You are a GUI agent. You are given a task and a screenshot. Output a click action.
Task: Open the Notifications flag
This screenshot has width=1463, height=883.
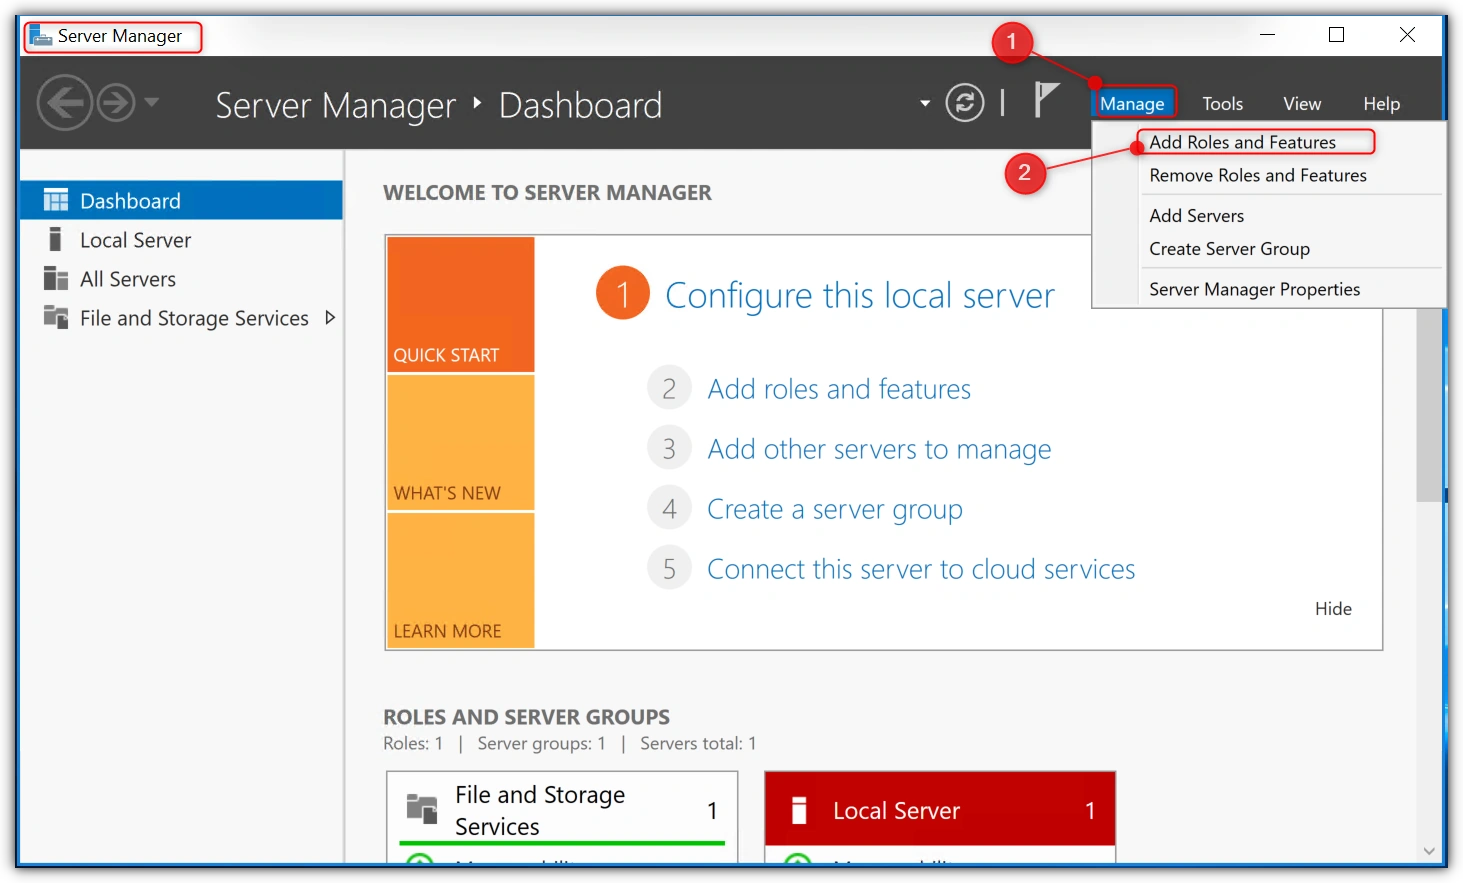[1045, 99]
